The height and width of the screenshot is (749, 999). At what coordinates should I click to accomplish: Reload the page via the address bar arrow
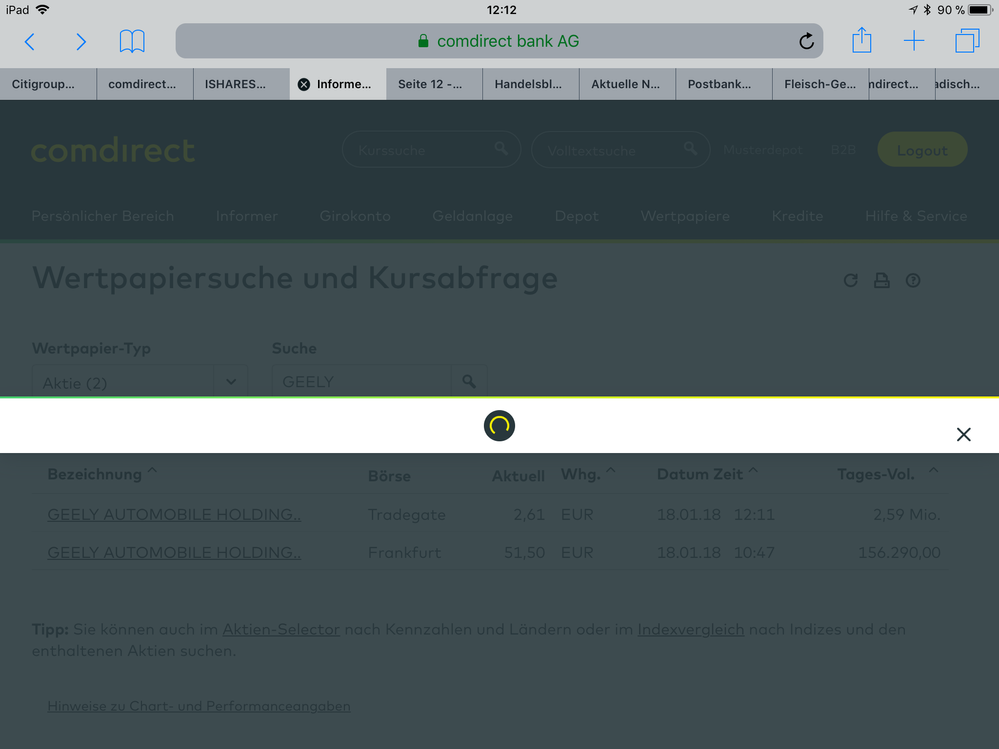pyautogui.click(x=806, y=41)
